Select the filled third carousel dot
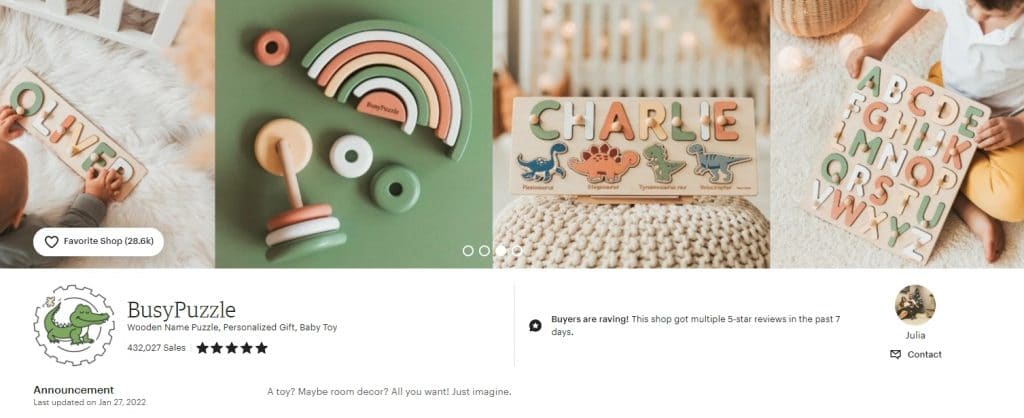The image size is (1024, 418). tap(500, 251)
